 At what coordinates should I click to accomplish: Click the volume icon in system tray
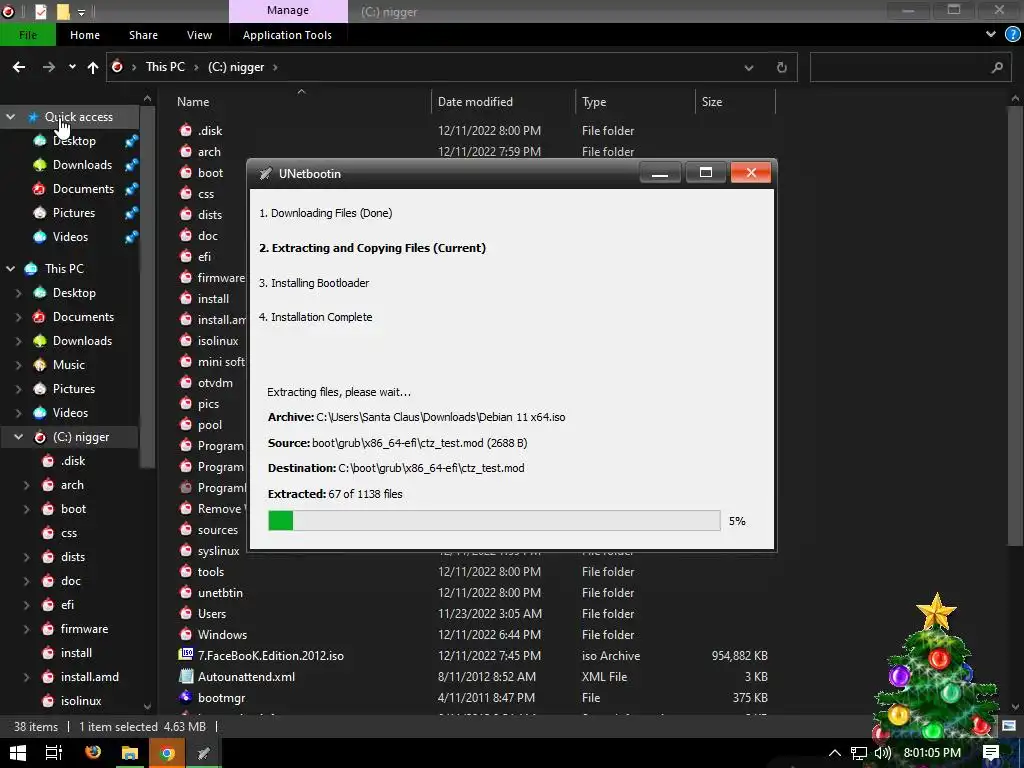(x=882, y=753)
